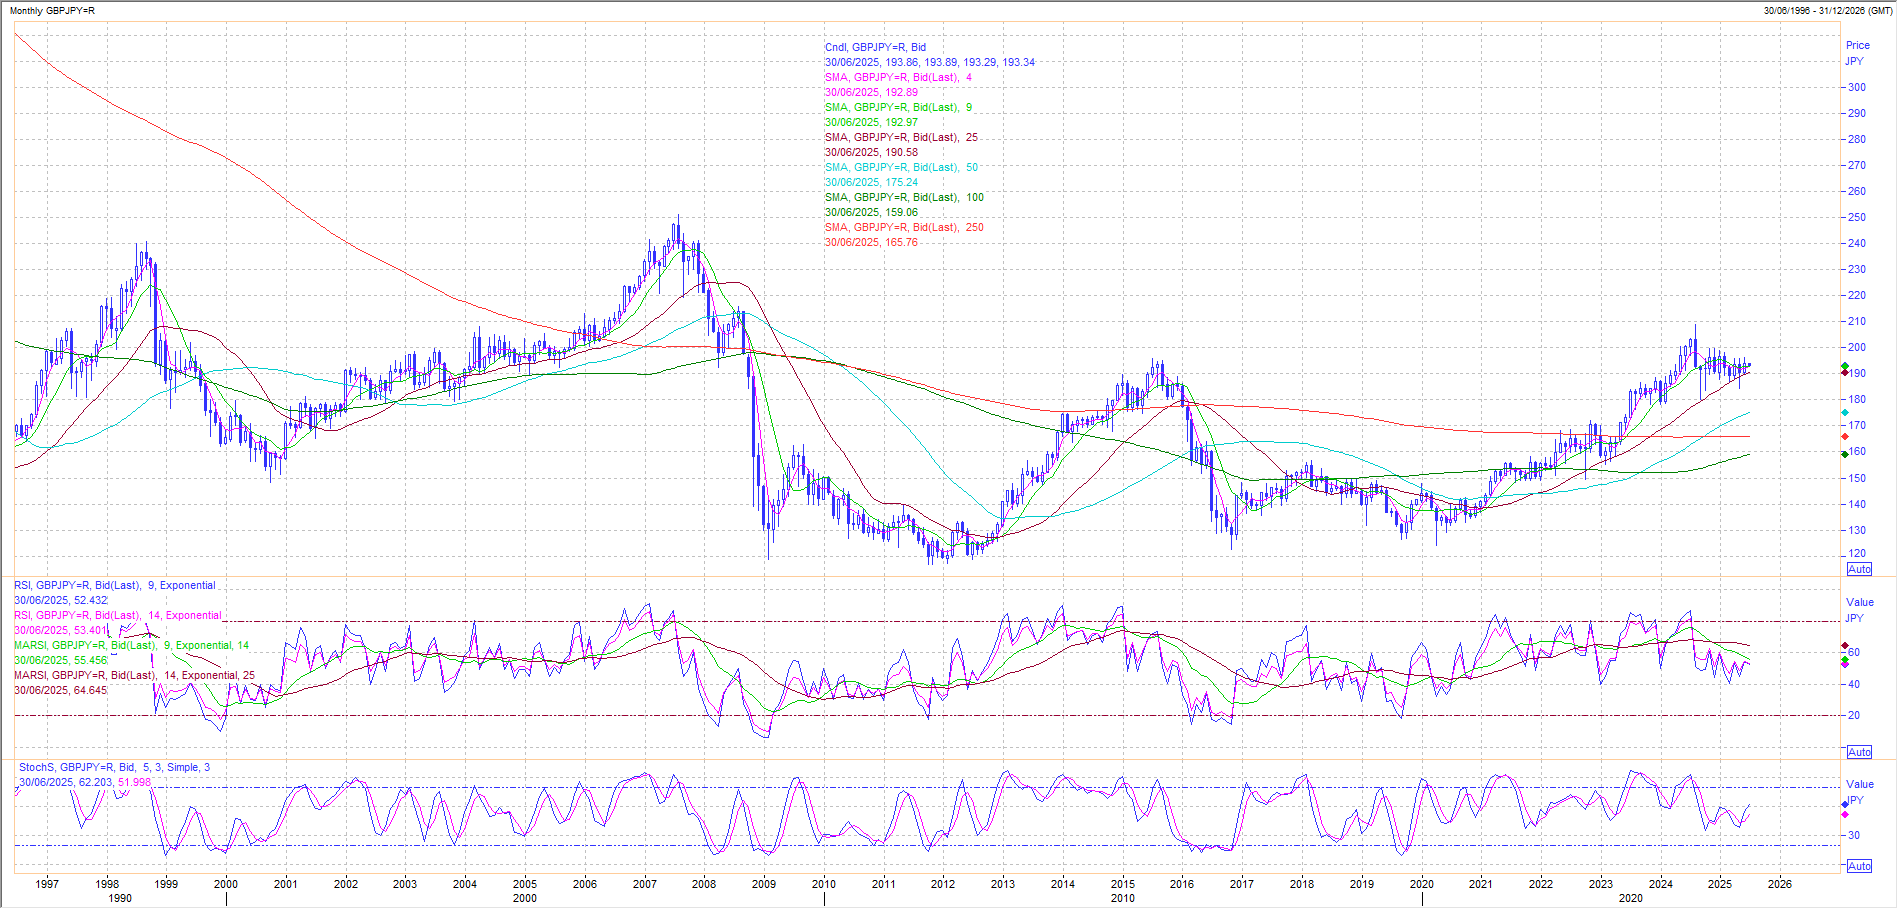Click the Monthly GBPJPY=R chart title

pos(52,11)
